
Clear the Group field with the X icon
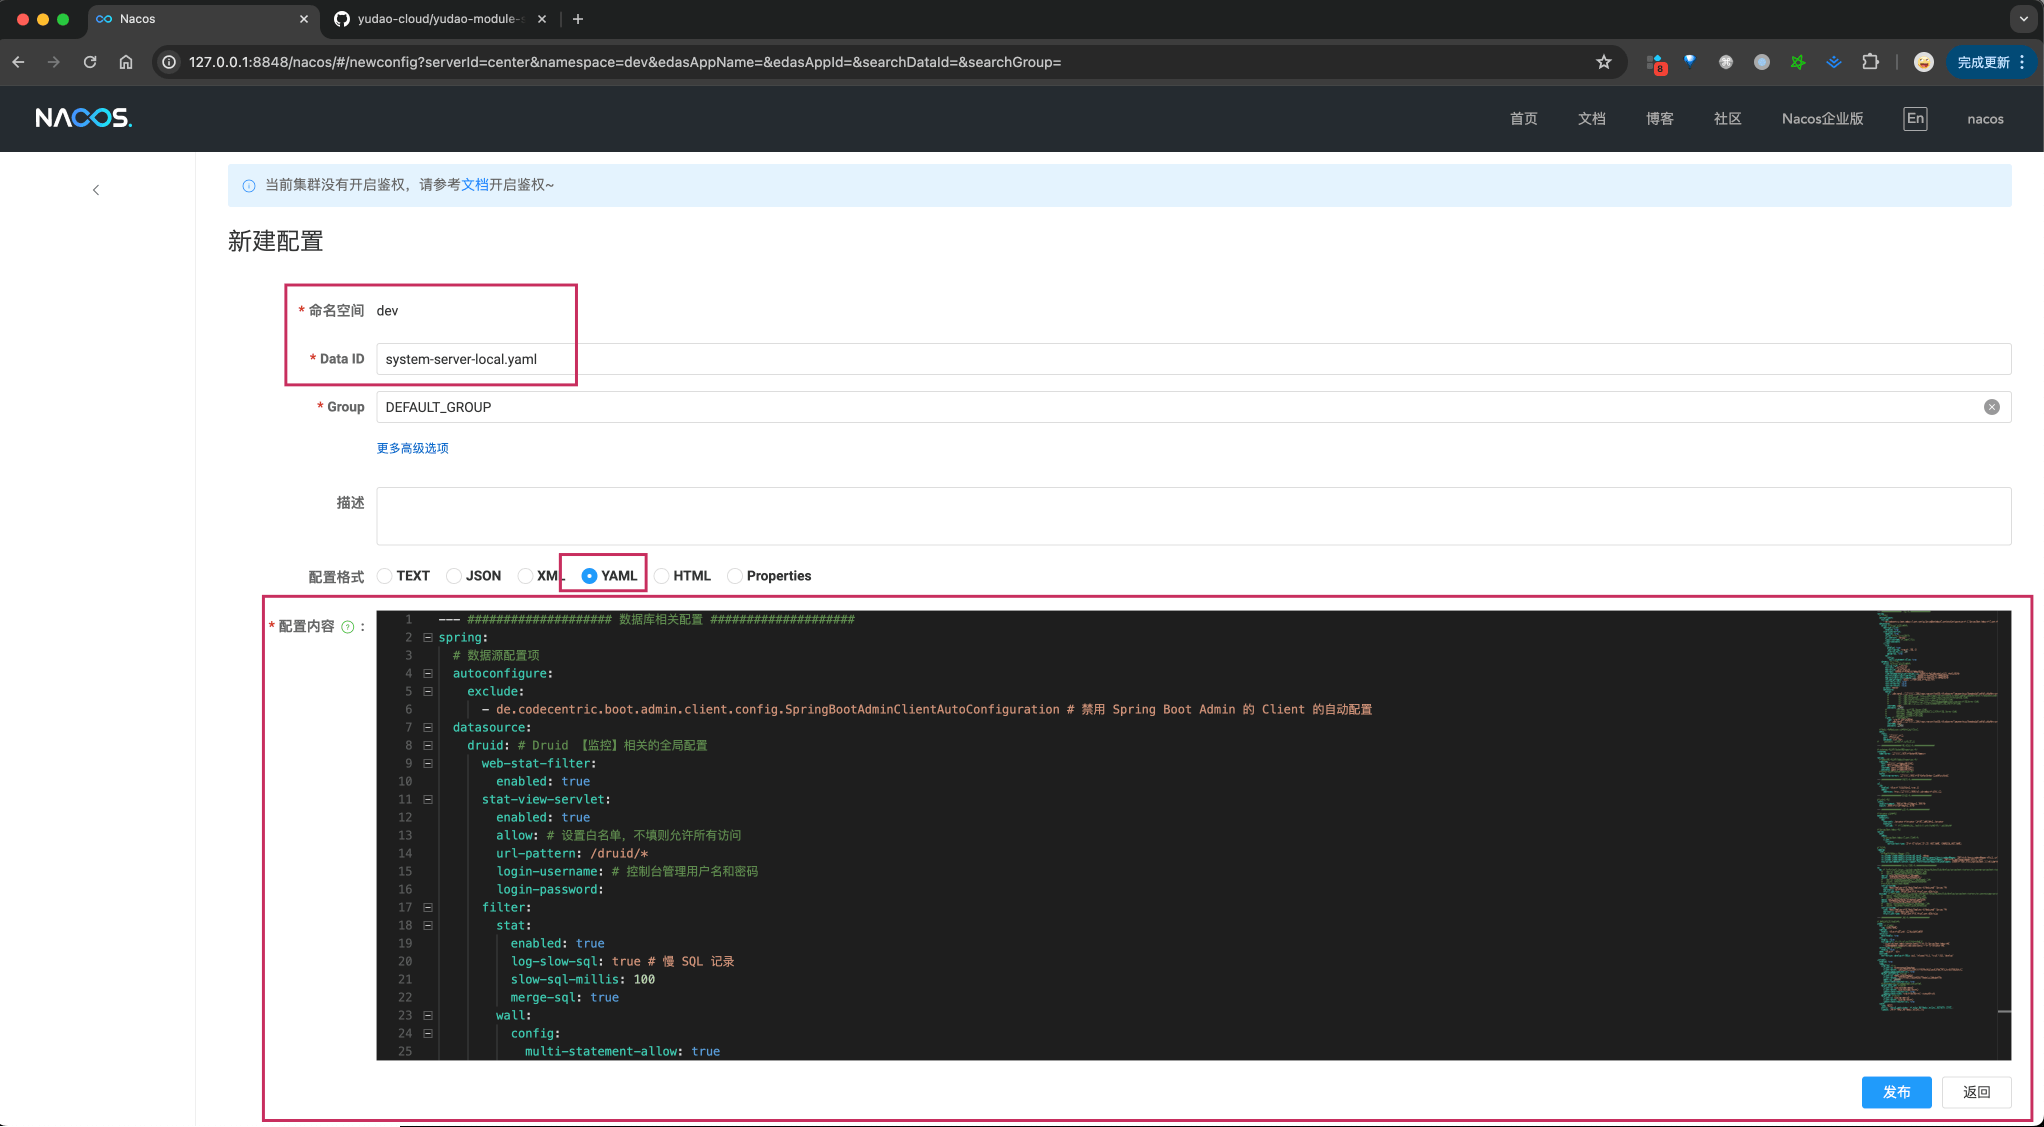1991,407
